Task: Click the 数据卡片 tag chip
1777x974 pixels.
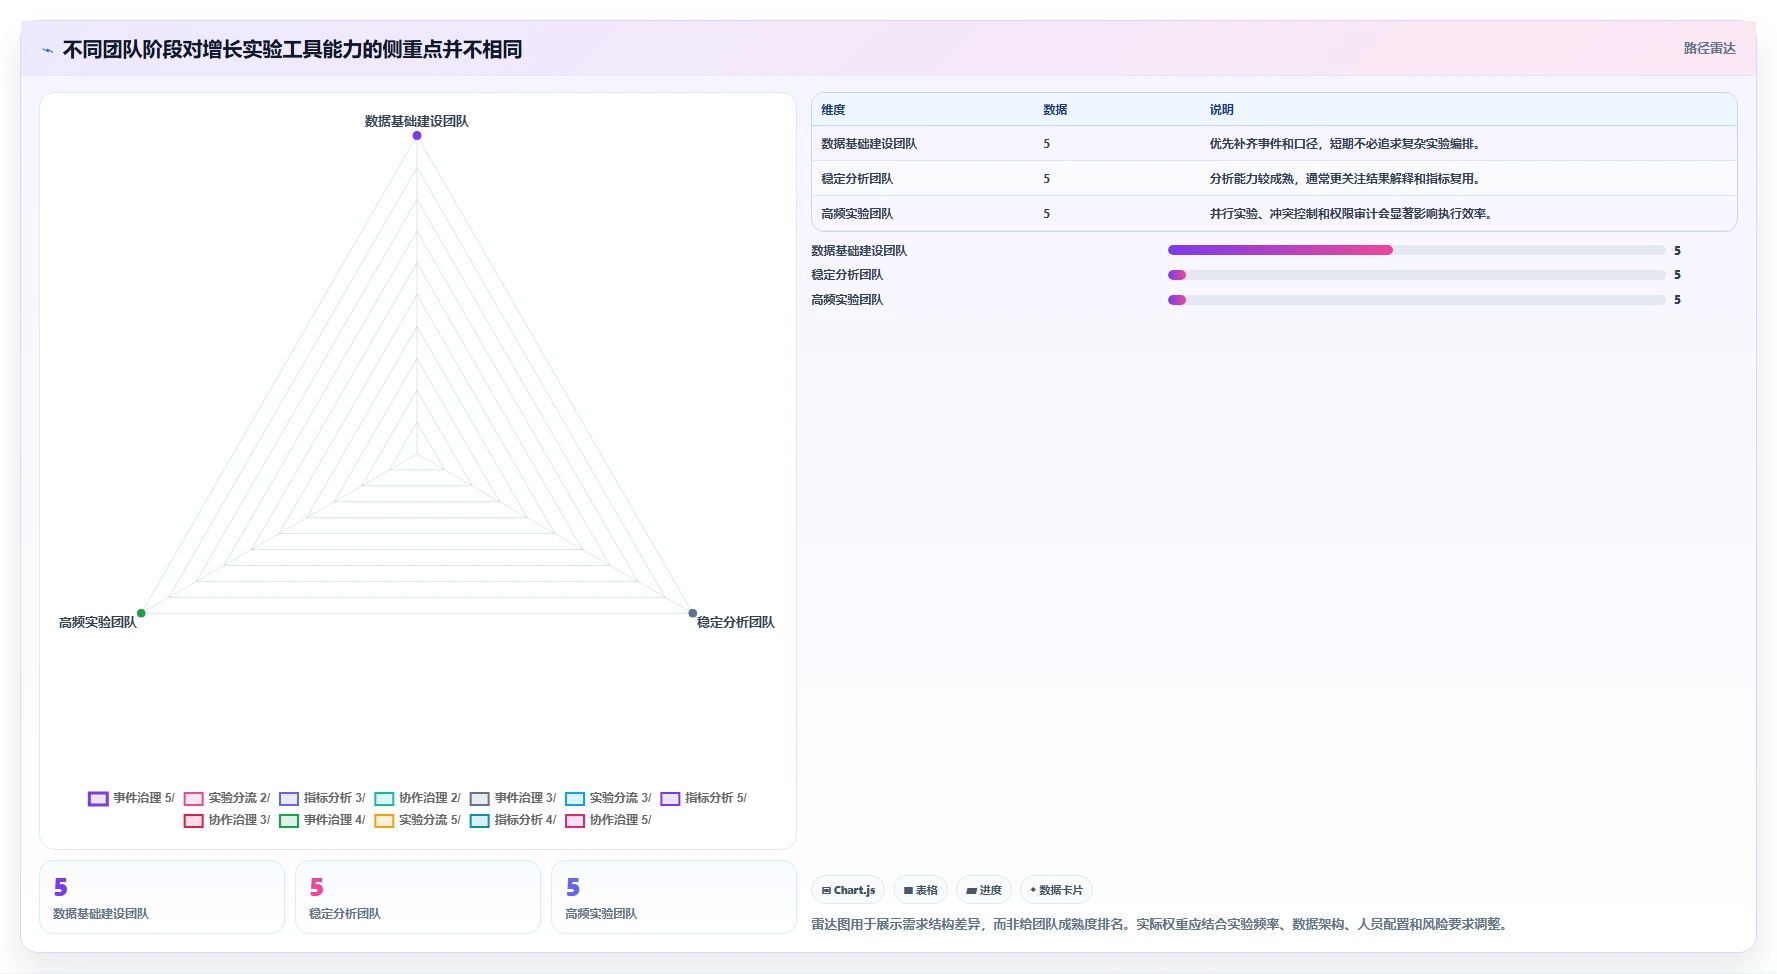Action: click(1056, 890)
